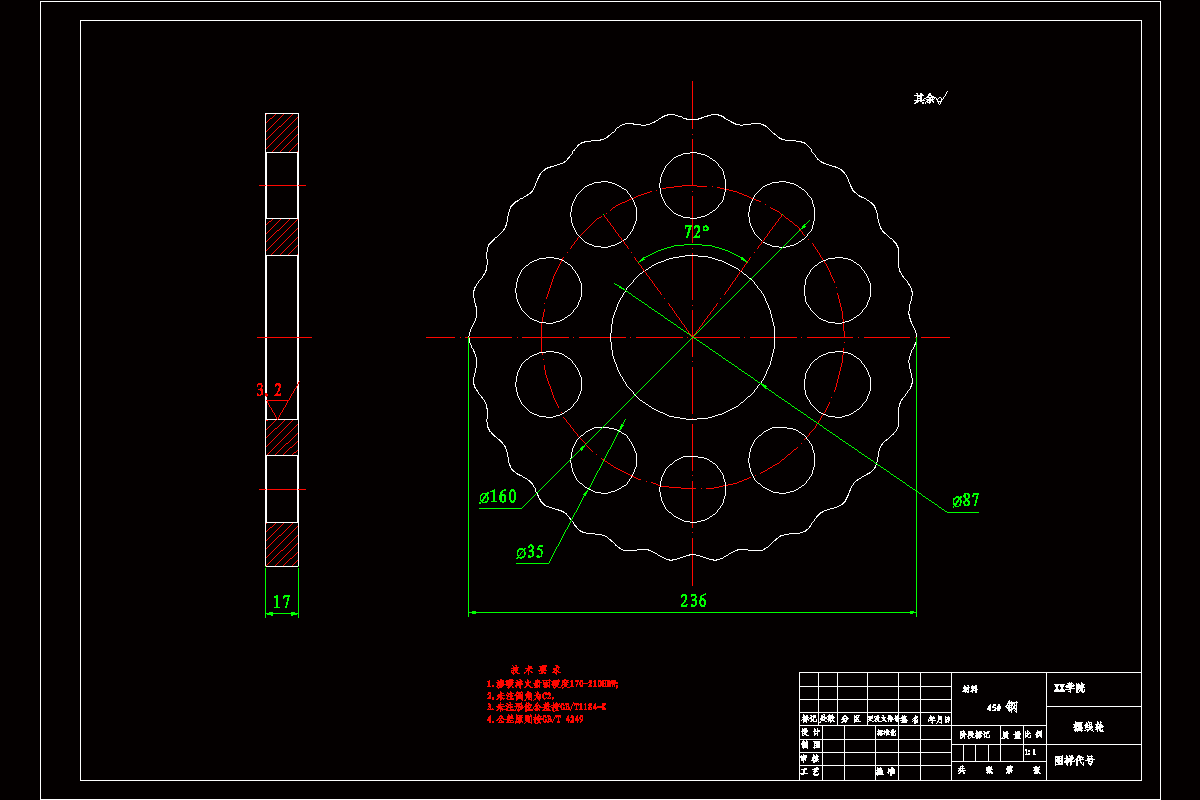
Task: Select the 阶段标记 title block cell
Action: coord(974,735)
